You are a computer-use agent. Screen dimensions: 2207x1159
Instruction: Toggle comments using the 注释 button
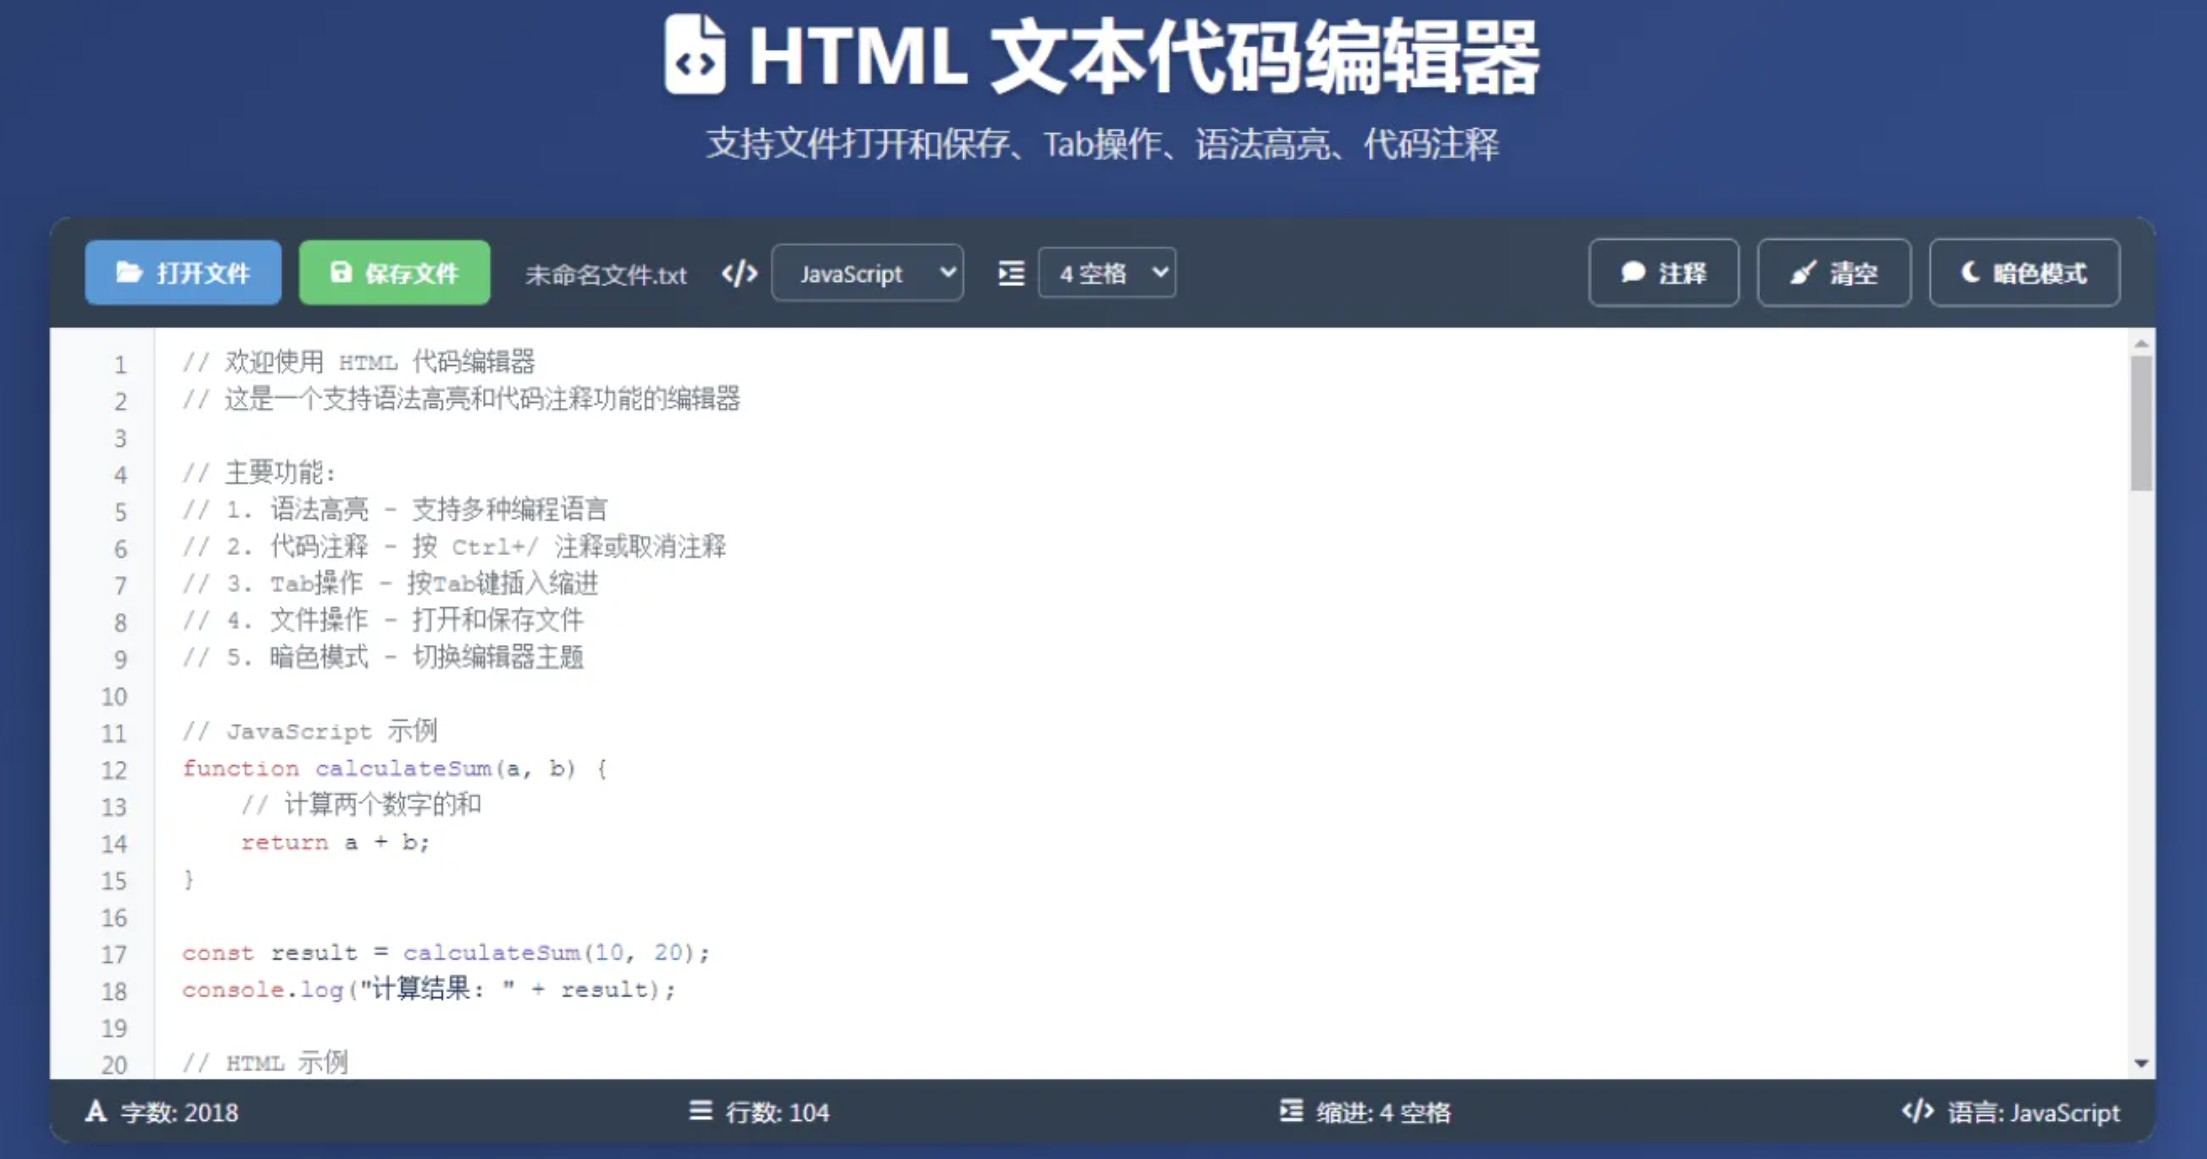(1664, 273)
